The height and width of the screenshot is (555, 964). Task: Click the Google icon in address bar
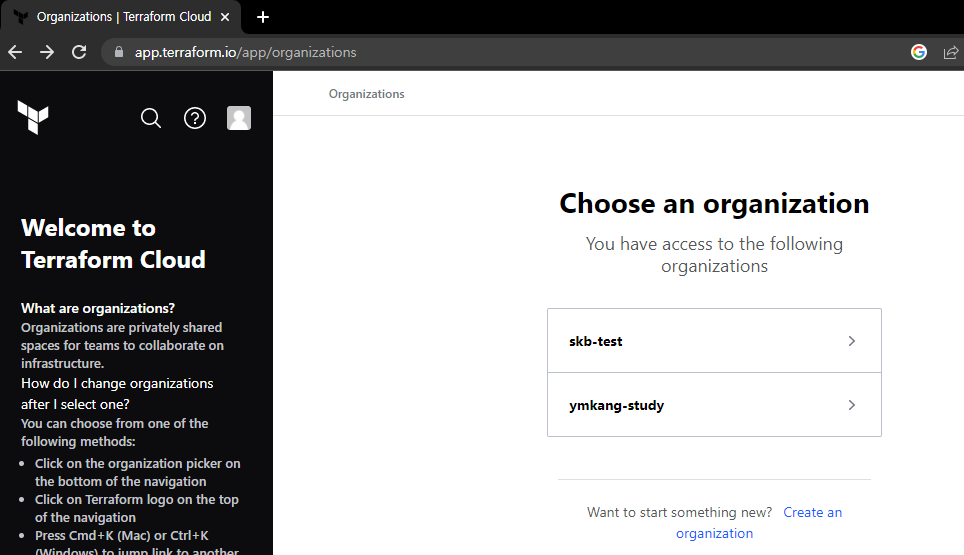coord(919,52)
